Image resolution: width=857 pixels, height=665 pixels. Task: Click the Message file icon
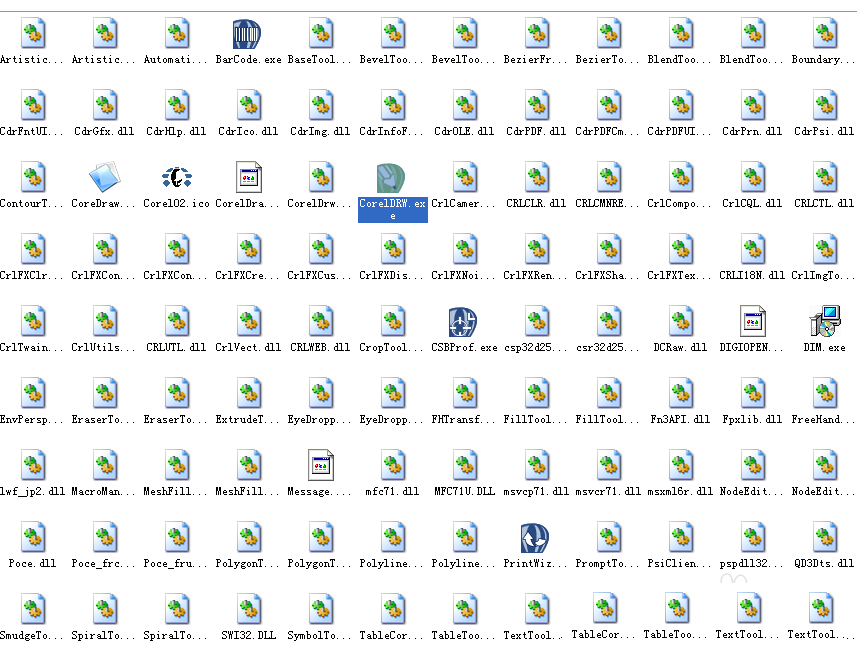(x=321, y=466)
